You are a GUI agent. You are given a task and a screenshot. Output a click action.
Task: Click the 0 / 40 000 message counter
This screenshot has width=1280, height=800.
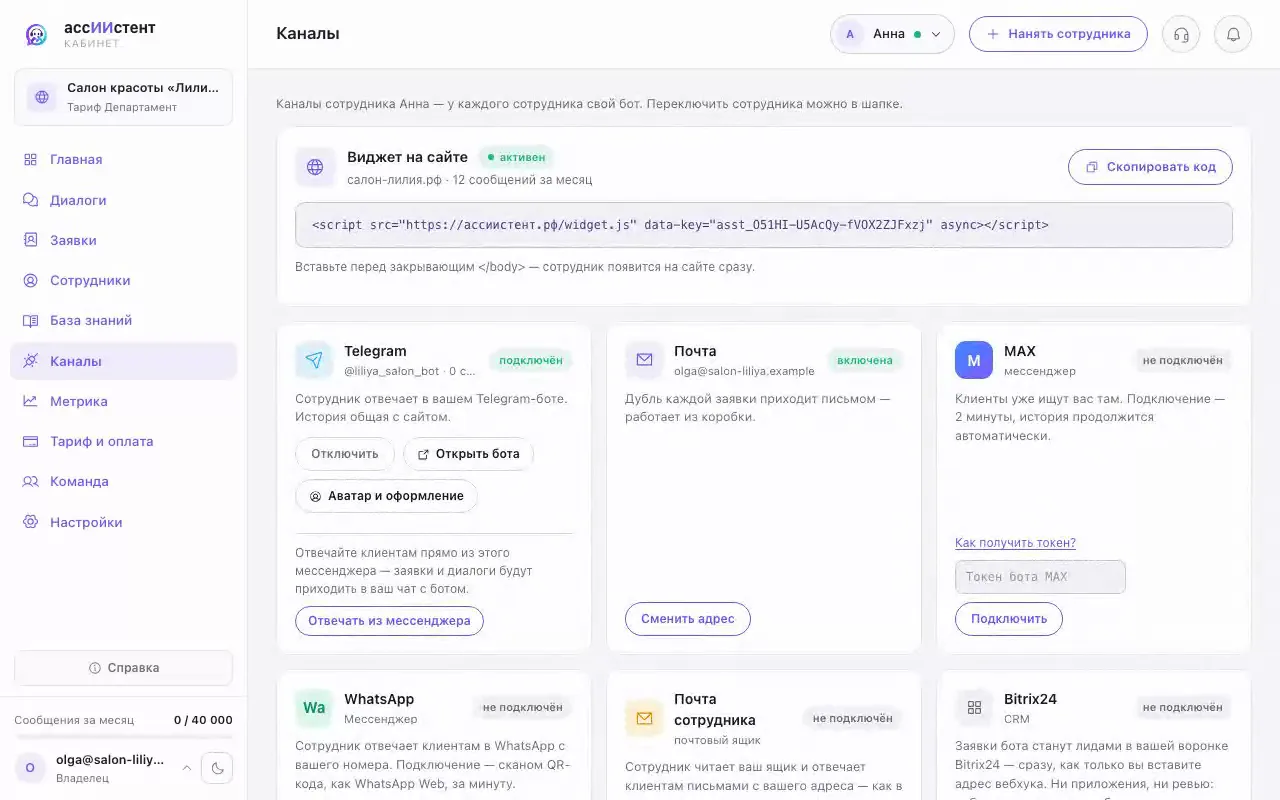tap(203, 720)
